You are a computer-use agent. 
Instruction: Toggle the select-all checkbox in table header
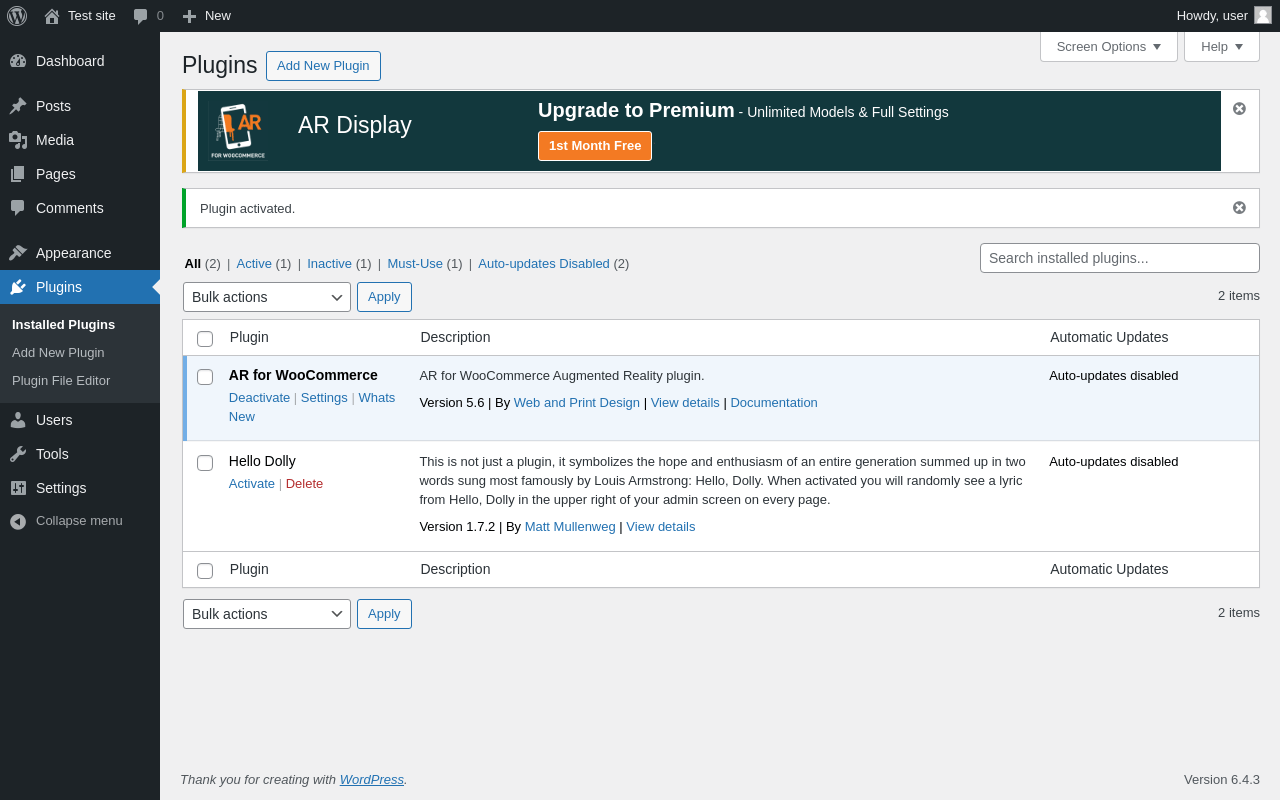coord(205,339)
